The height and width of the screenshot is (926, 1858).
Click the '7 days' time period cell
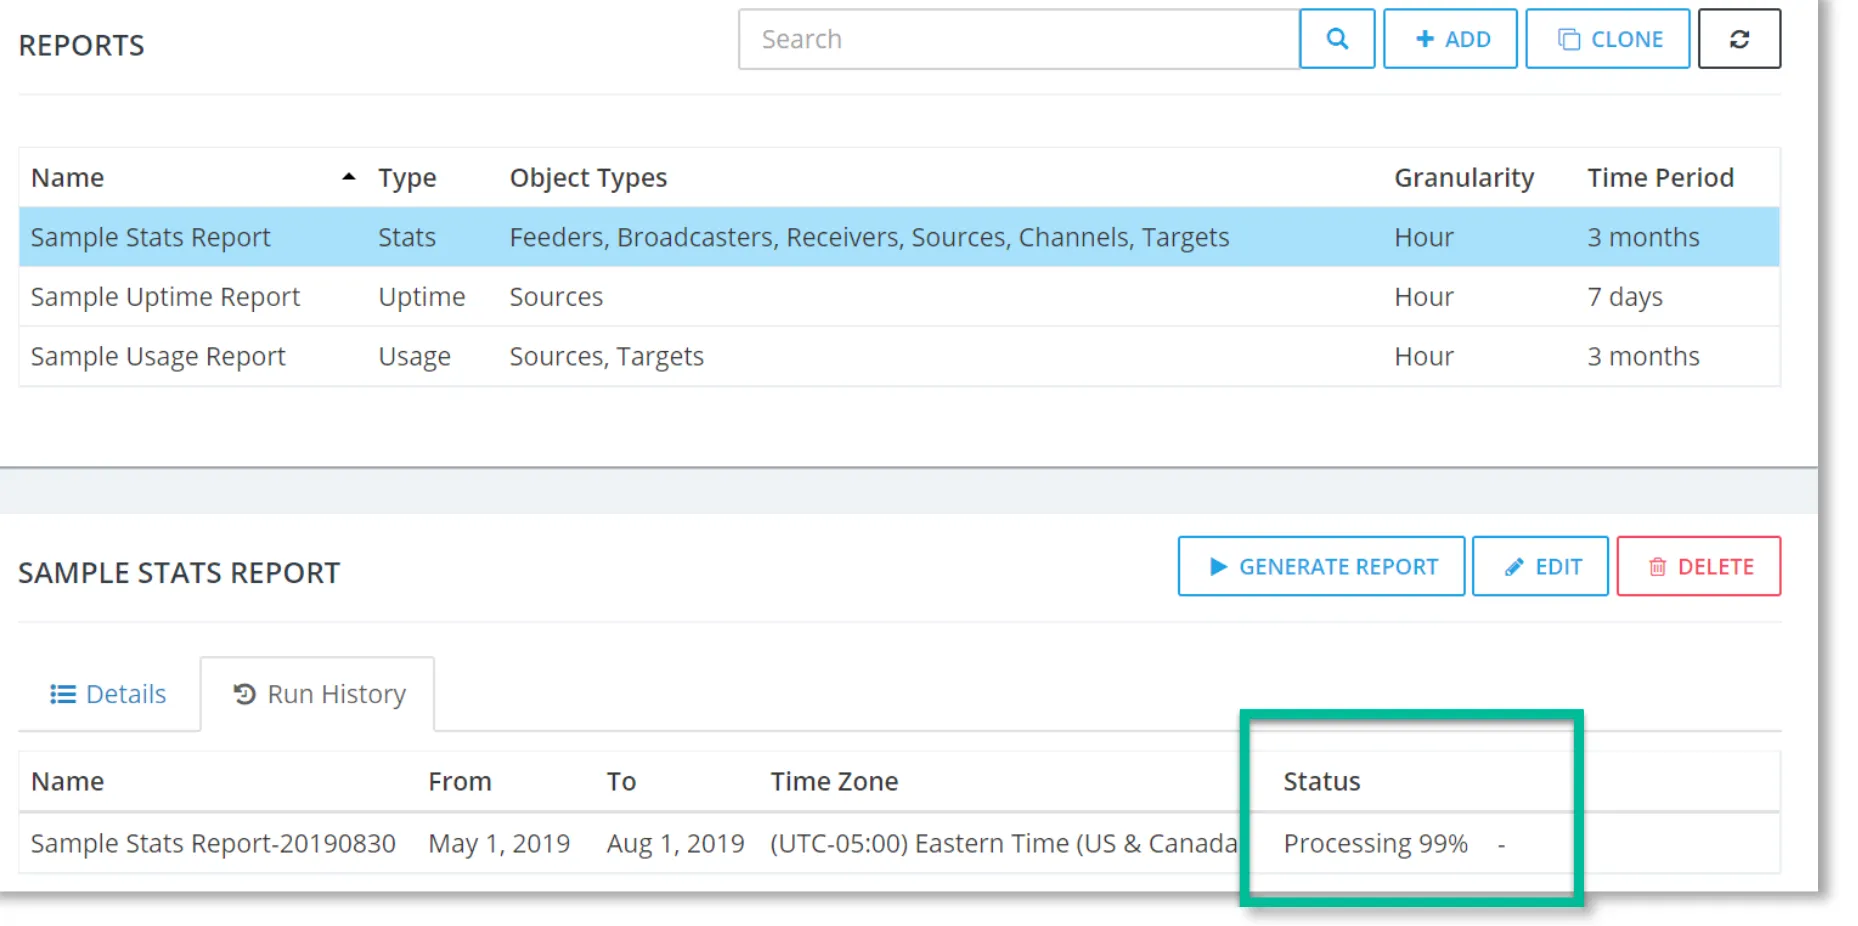coord(1625,297)
